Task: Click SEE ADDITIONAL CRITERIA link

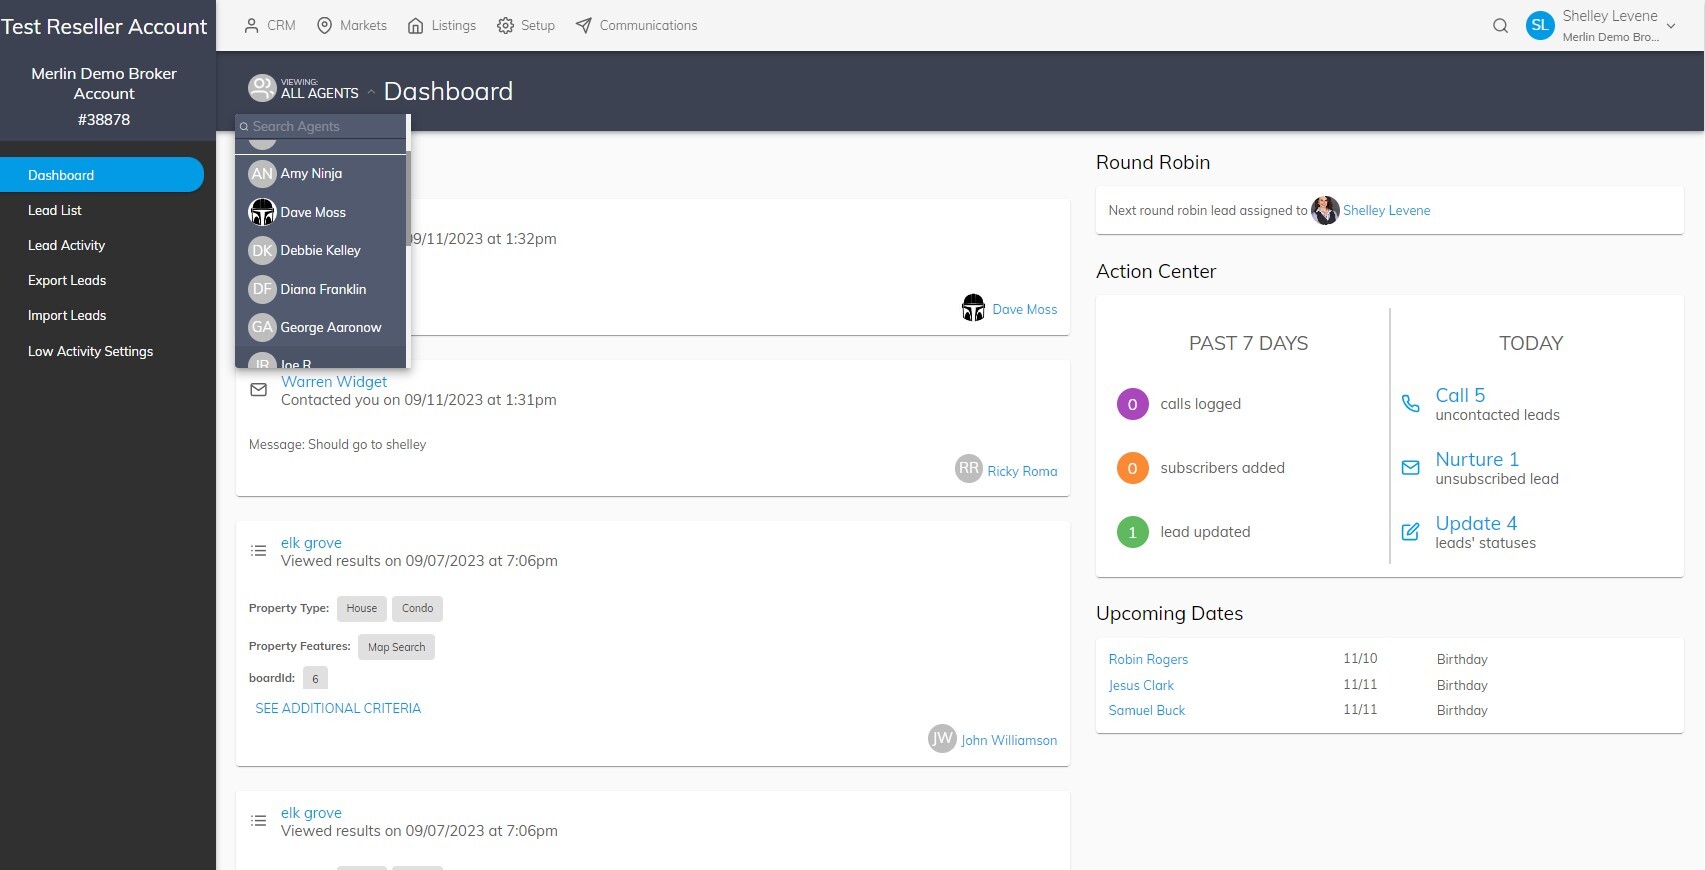Action: coord(338,708)
